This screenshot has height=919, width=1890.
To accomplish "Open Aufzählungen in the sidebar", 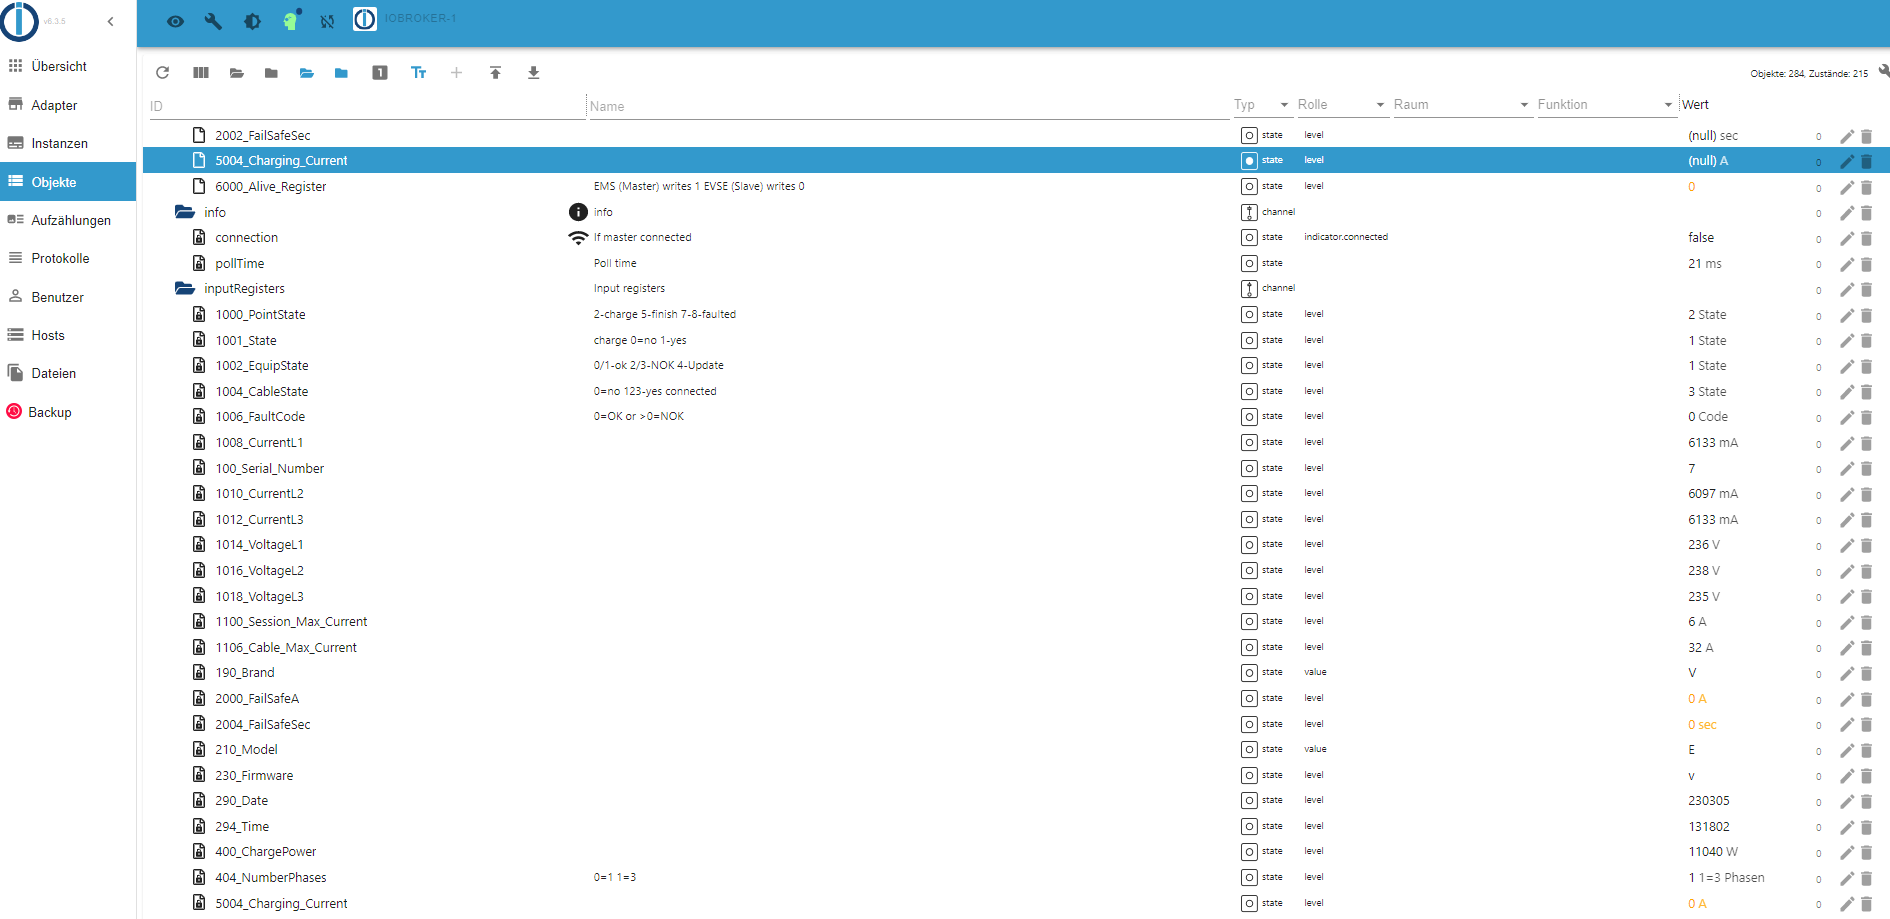I will pyautogui.click(x=68, y=220).
